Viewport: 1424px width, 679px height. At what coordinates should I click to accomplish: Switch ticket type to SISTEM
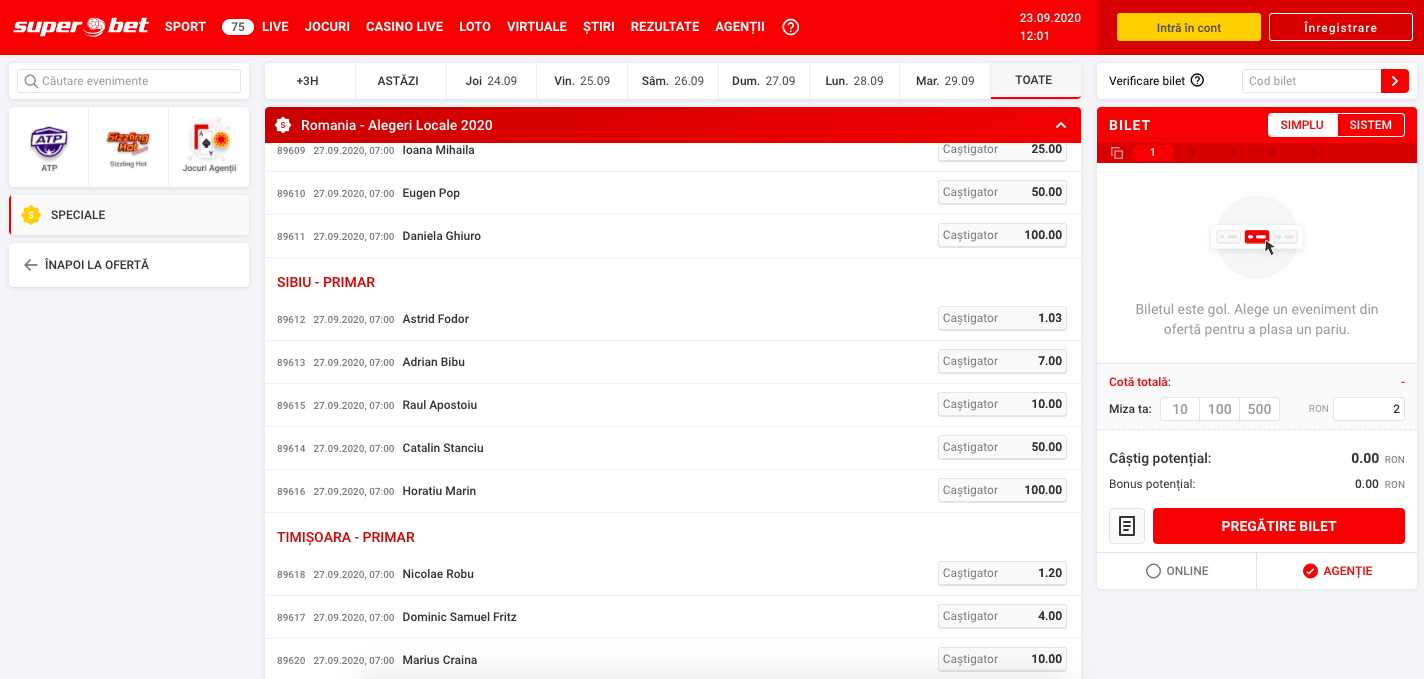coord(1370,125)
